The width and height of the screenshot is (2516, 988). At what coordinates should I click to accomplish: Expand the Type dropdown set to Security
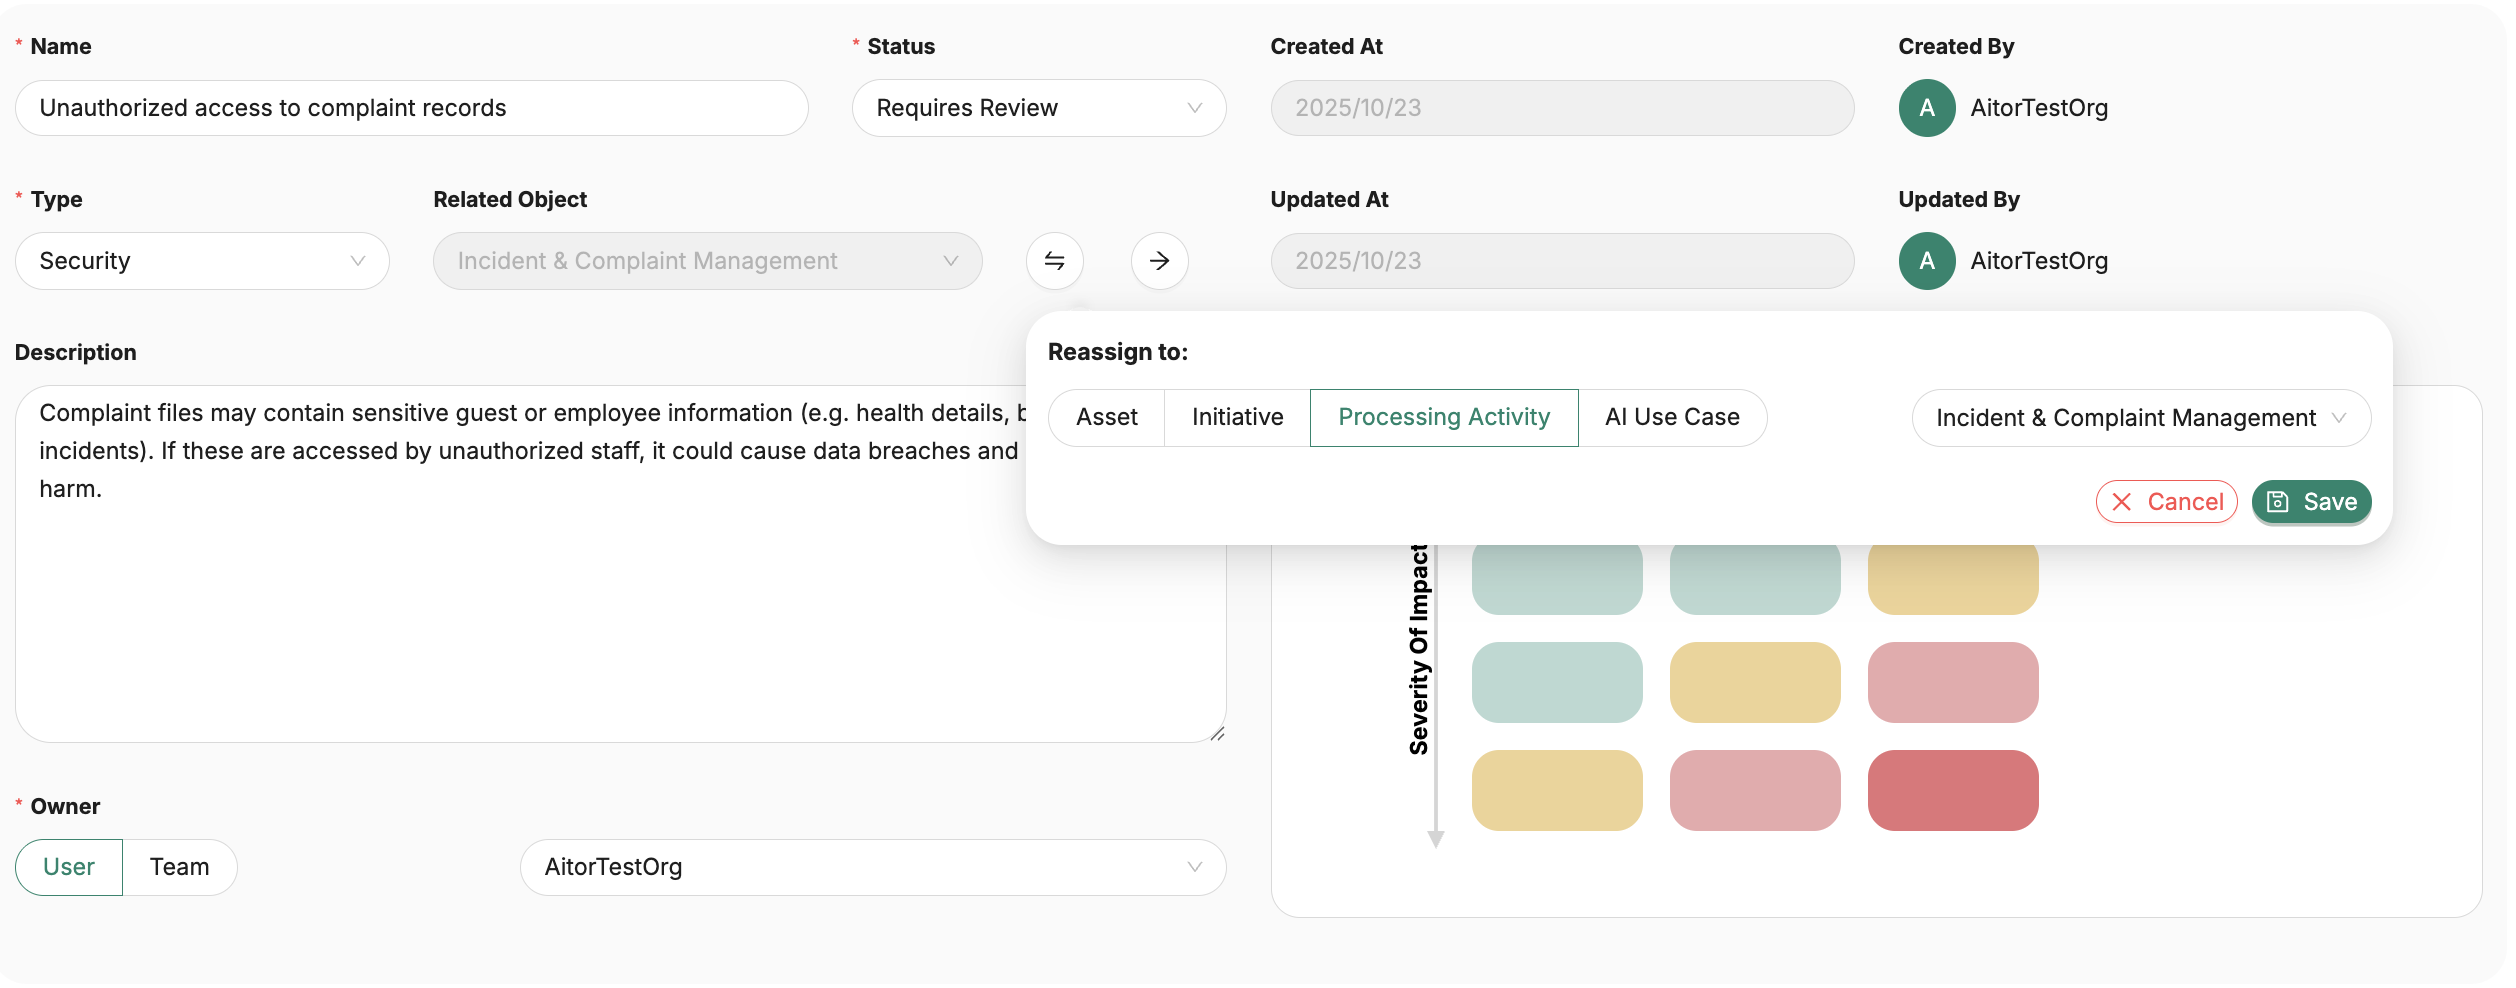pos(202,261)
